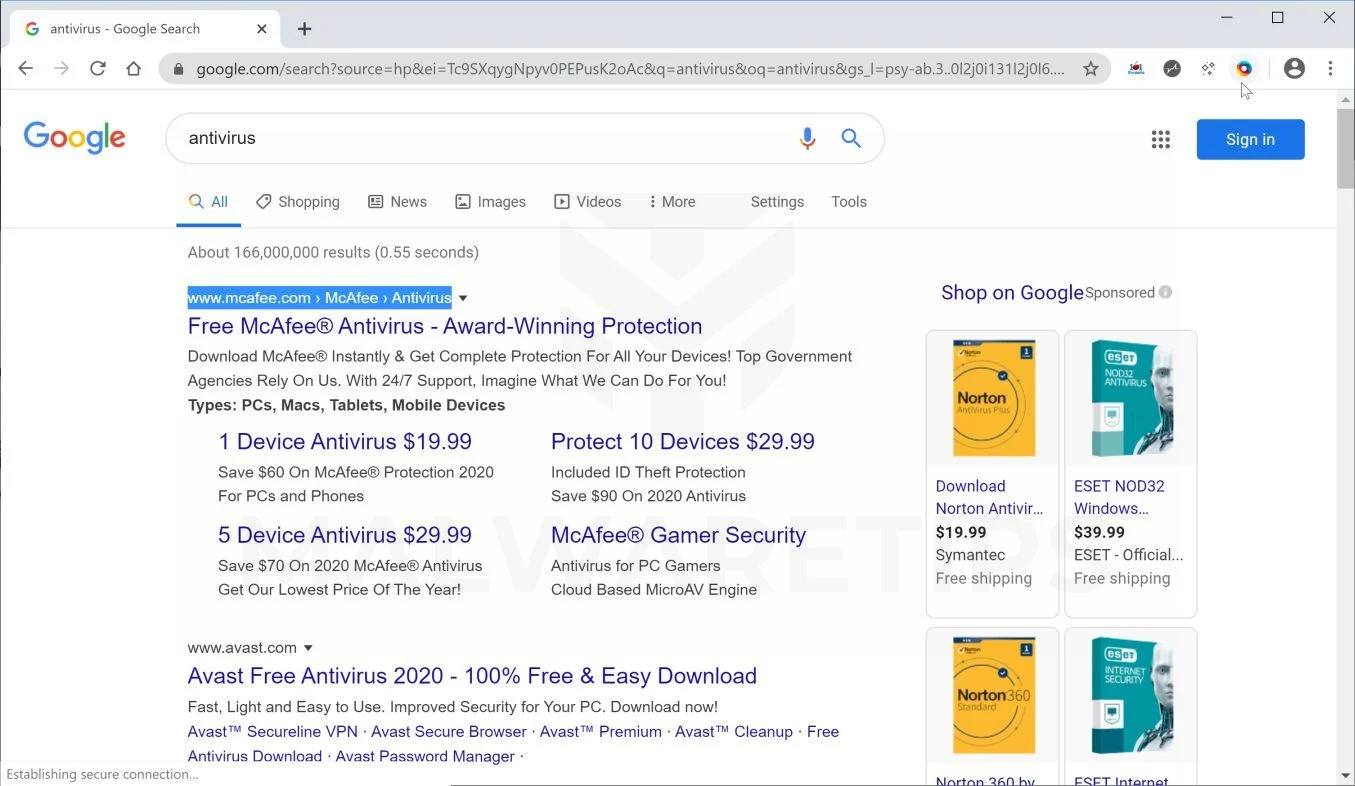
Task: Start voice search with microphone icon
Action: 807,138
